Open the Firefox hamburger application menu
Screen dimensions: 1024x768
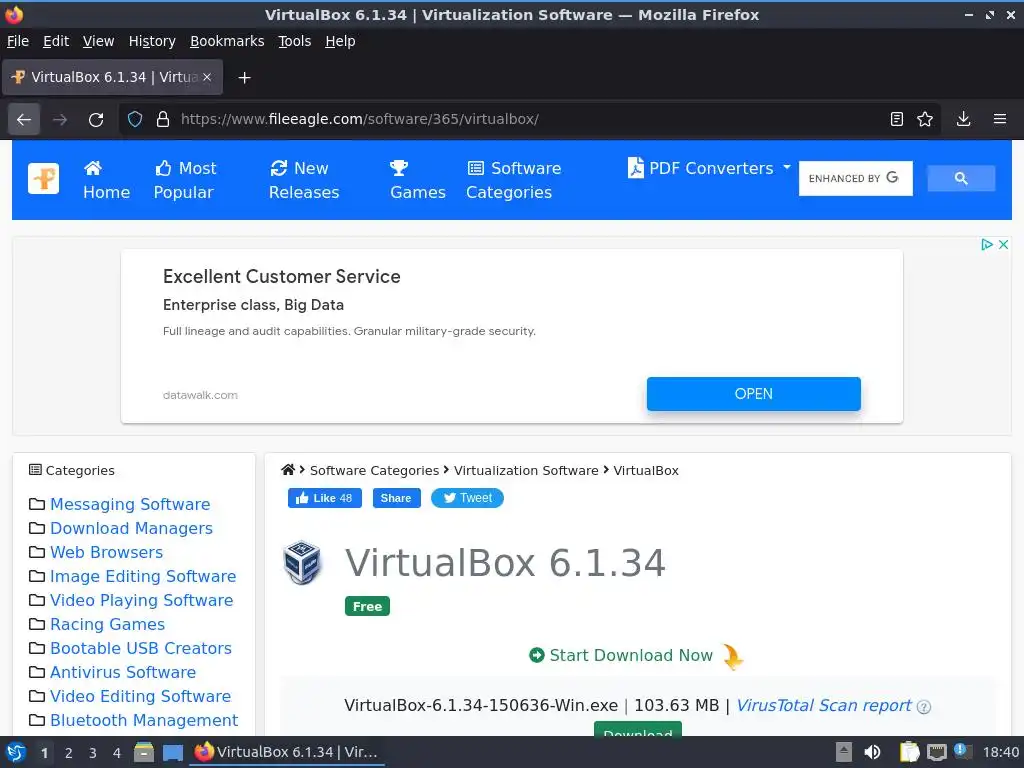(1000, 119)
